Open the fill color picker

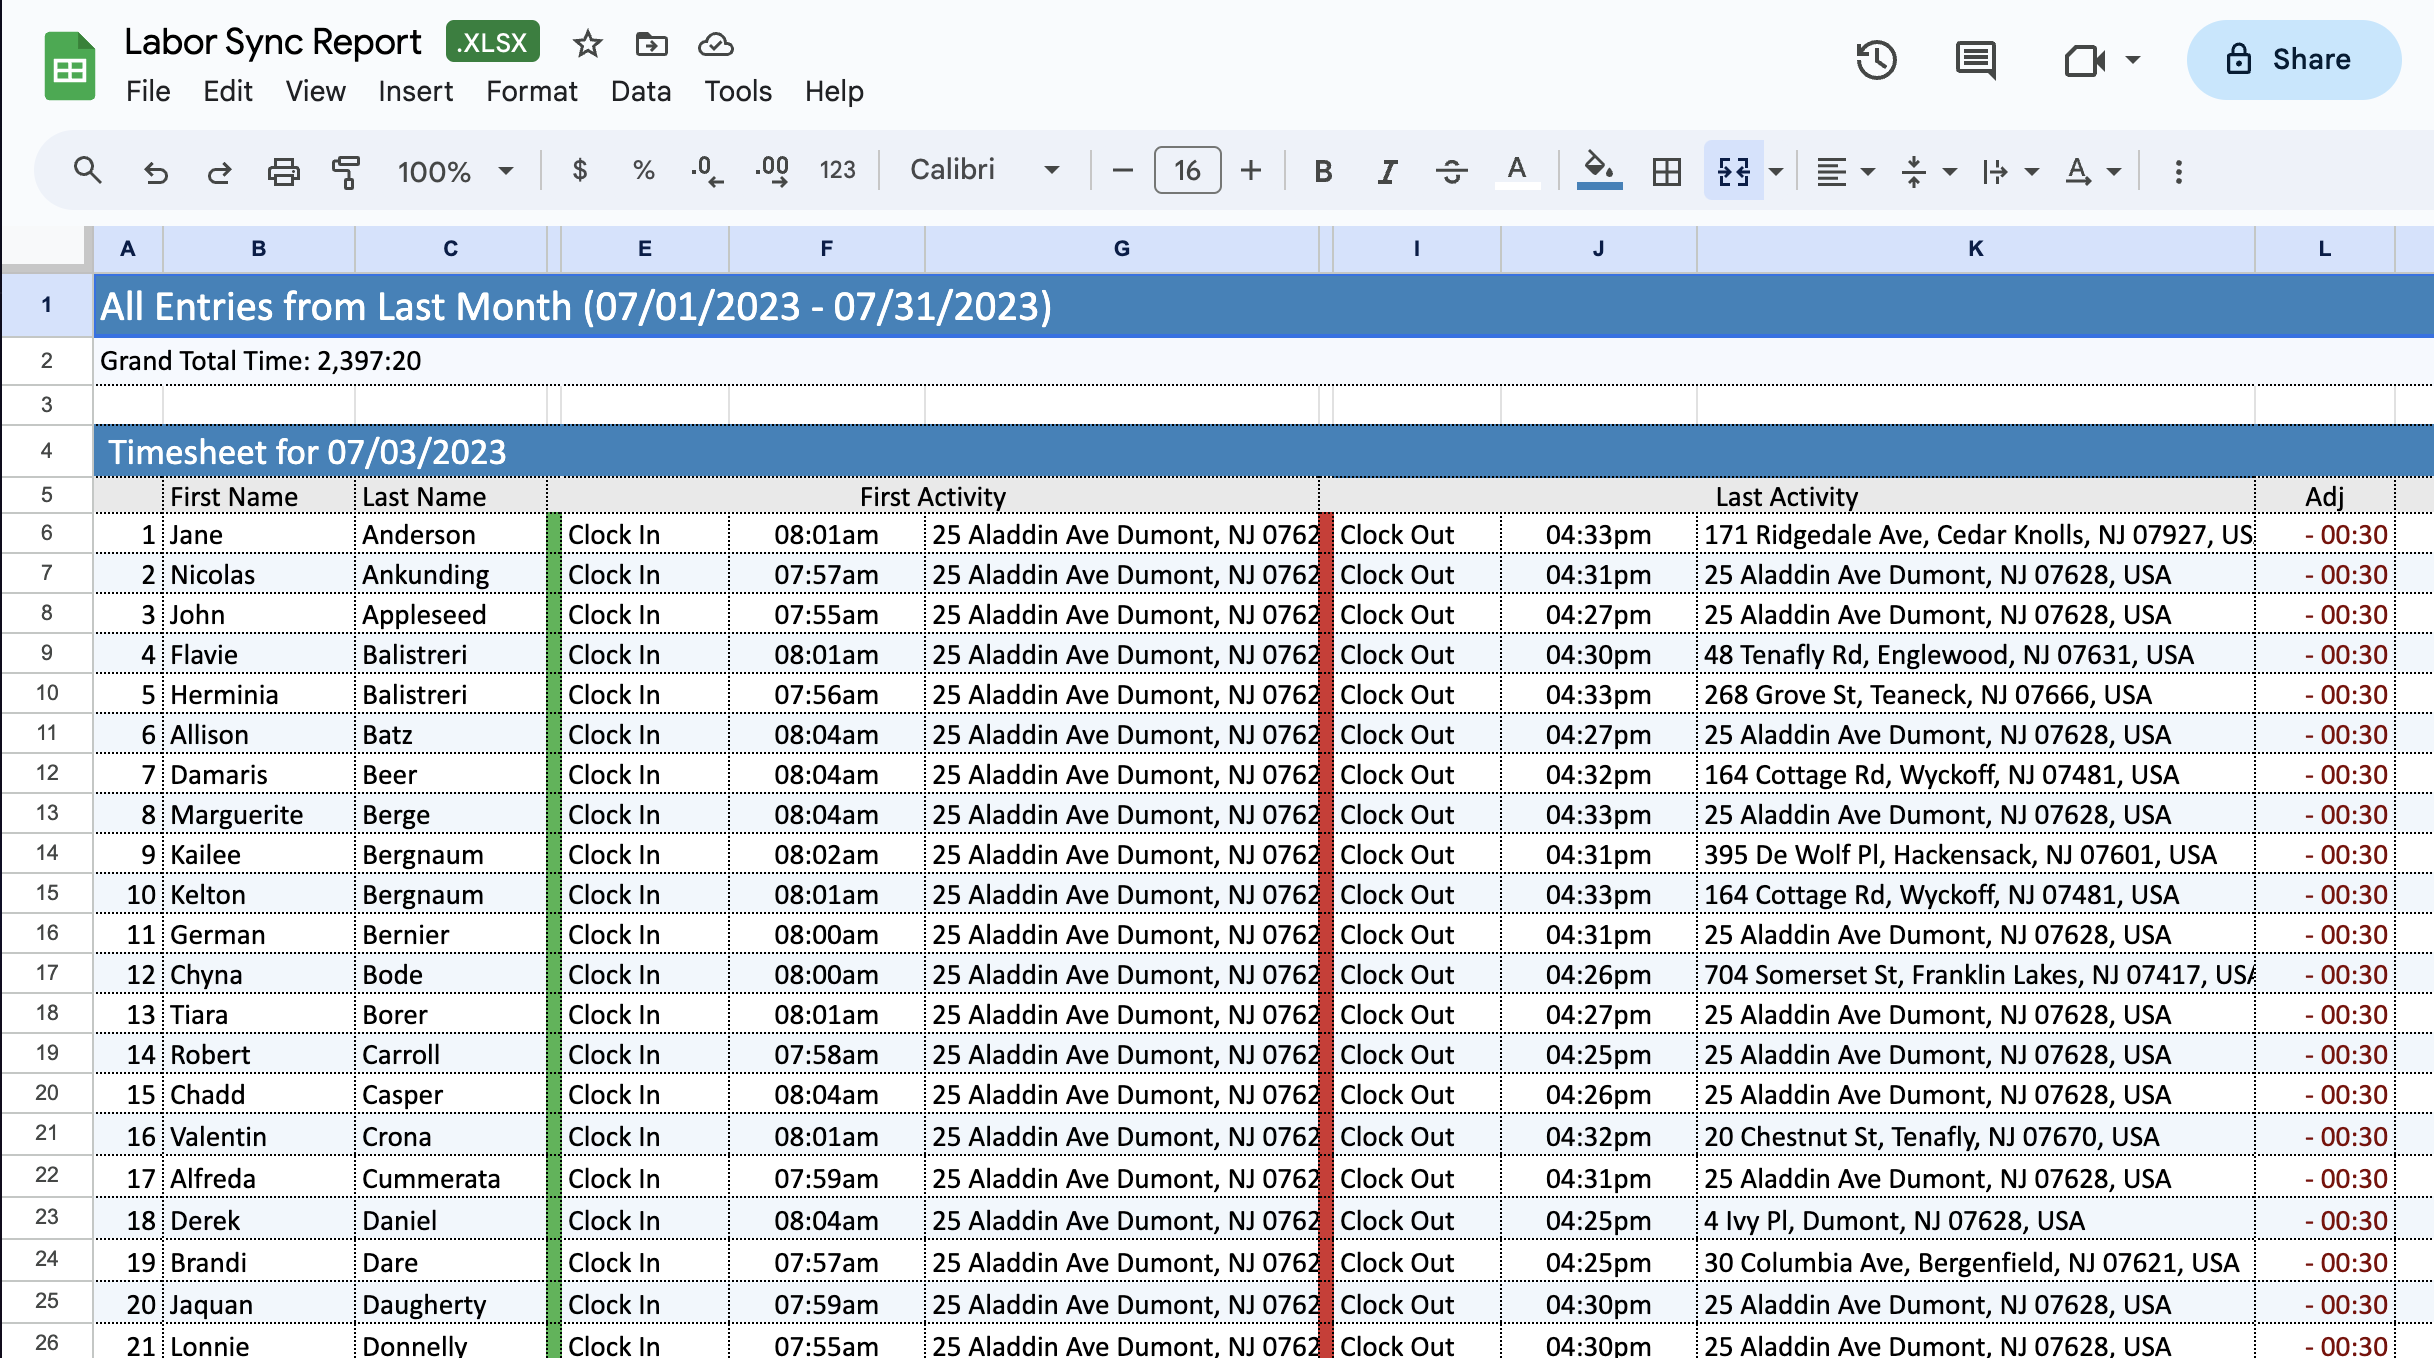pos(1599,171)
